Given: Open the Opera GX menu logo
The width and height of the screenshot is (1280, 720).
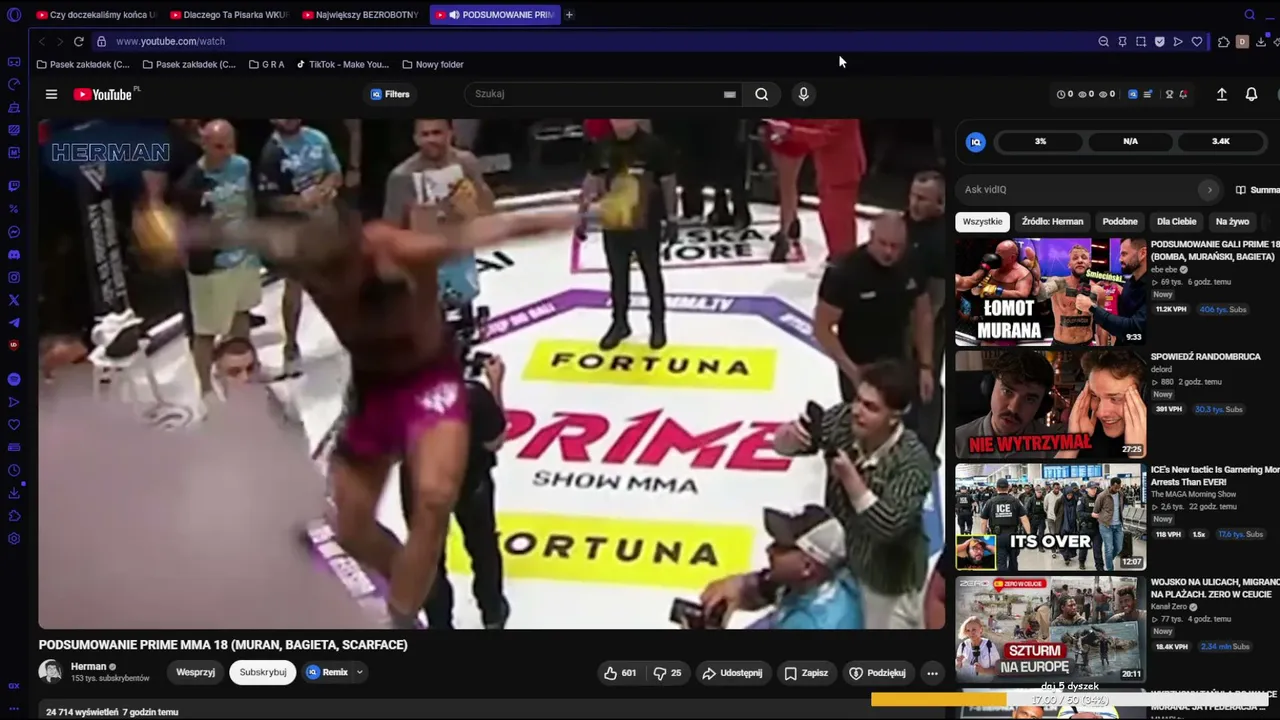Looking at the screenshot, I should [x=14, y=15].
